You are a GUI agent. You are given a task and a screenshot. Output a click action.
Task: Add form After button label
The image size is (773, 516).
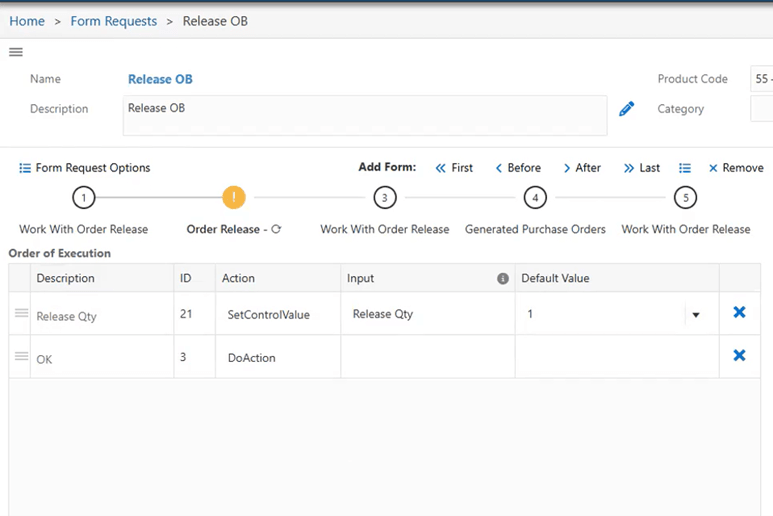(x=588, y=168)
